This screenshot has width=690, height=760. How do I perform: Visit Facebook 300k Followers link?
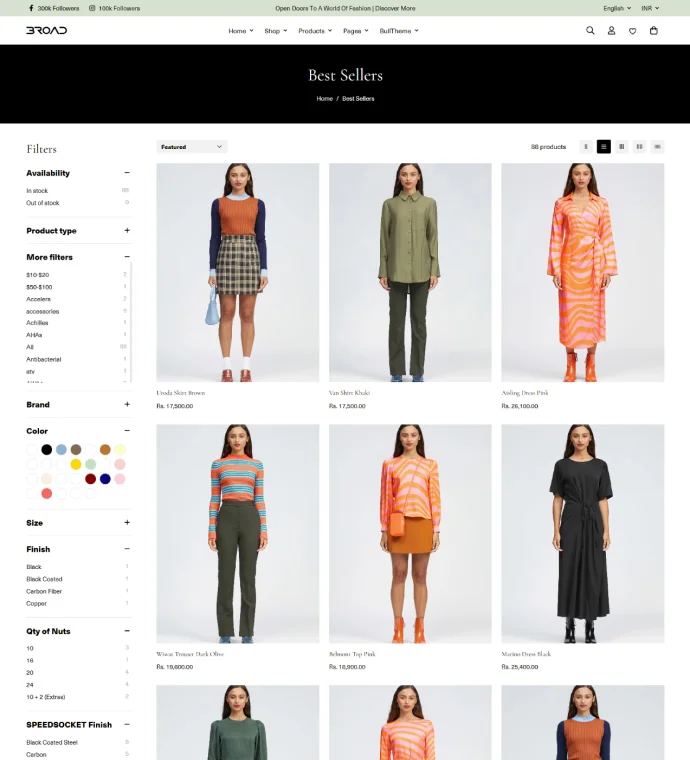point(54,8)
